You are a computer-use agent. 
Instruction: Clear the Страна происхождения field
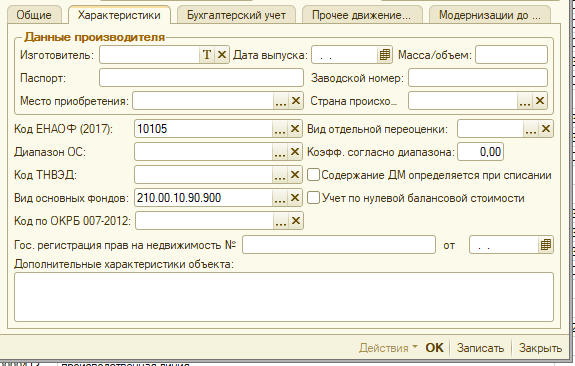[x=540, y=101]
